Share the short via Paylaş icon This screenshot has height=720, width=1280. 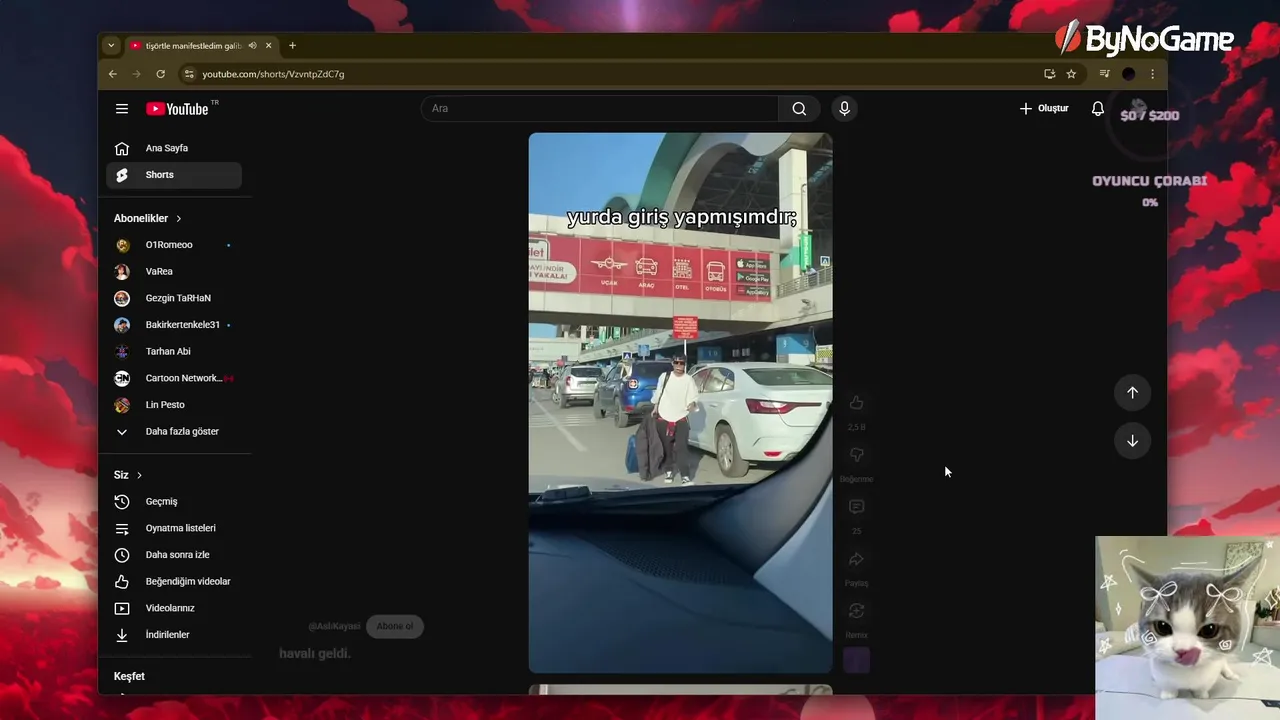(x=856, y=559)
